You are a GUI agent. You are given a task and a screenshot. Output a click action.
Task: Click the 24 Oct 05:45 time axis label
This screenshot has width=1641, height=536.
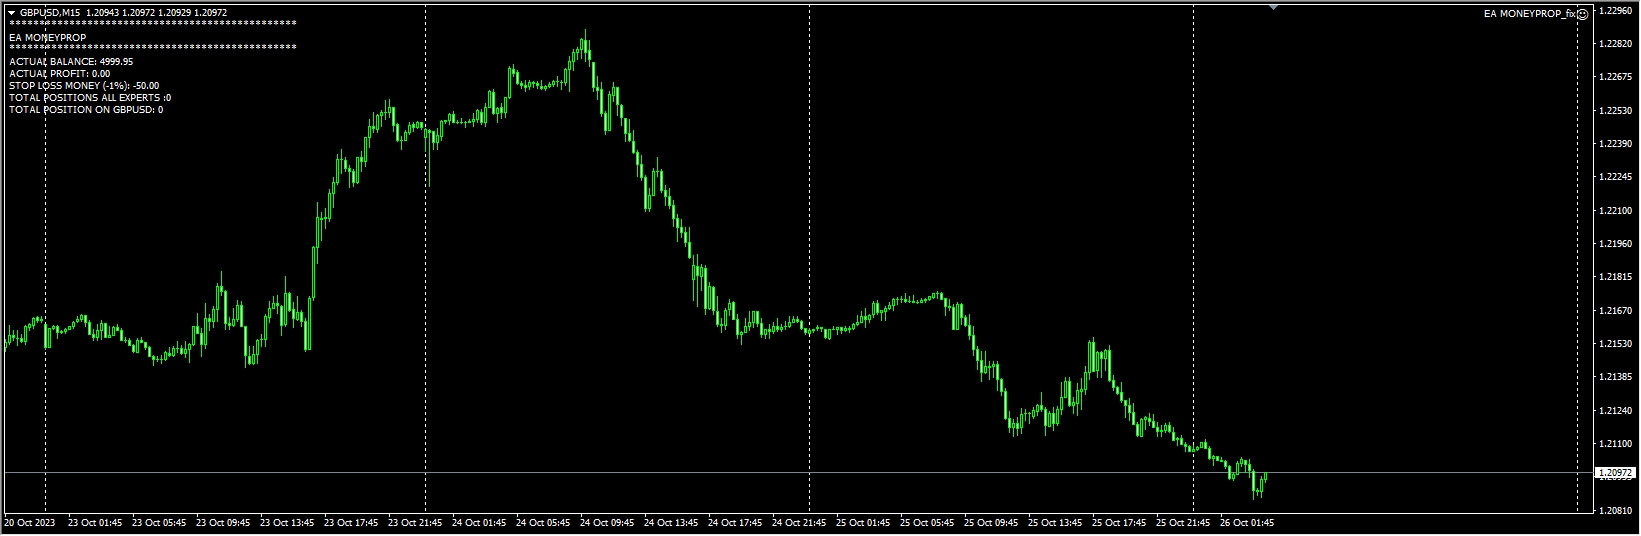pyautogui.click(x=543, y=522)
